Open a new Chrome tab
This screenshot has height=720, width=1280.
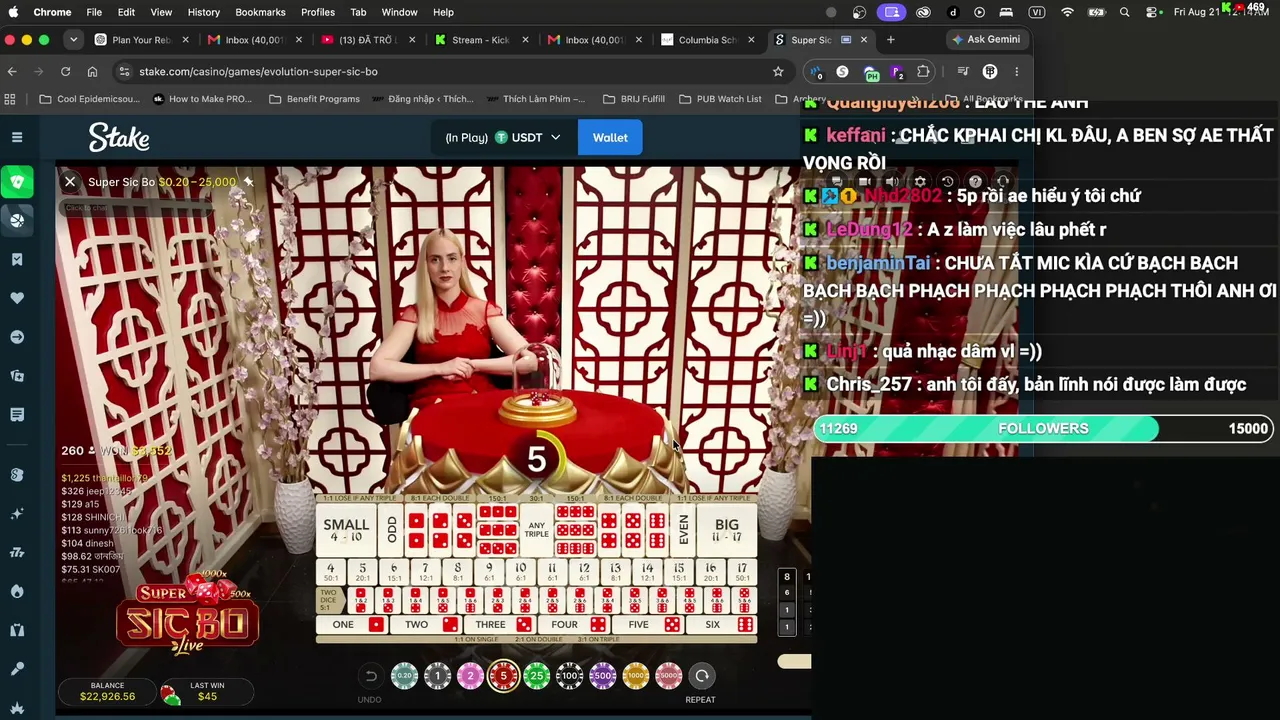891,40
